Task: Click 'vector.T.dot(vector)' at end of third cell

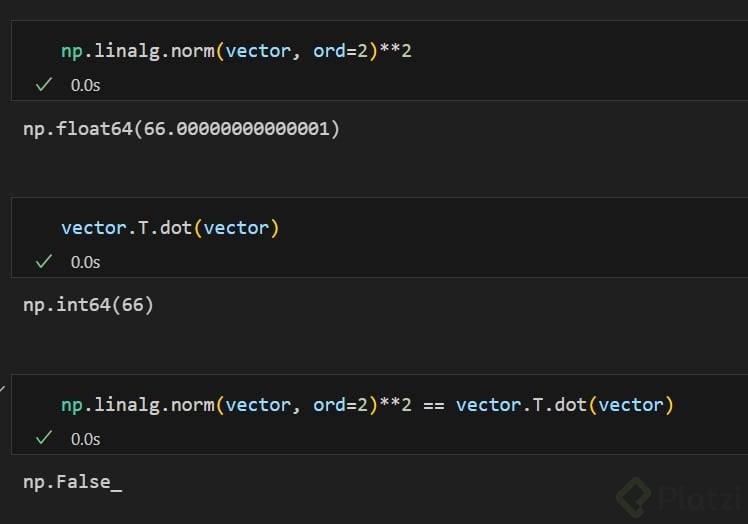Action: (564, 405)
